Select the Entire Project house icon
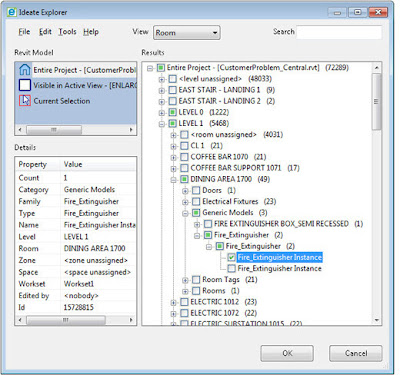400x375 pixels. [x=25, y=70]
